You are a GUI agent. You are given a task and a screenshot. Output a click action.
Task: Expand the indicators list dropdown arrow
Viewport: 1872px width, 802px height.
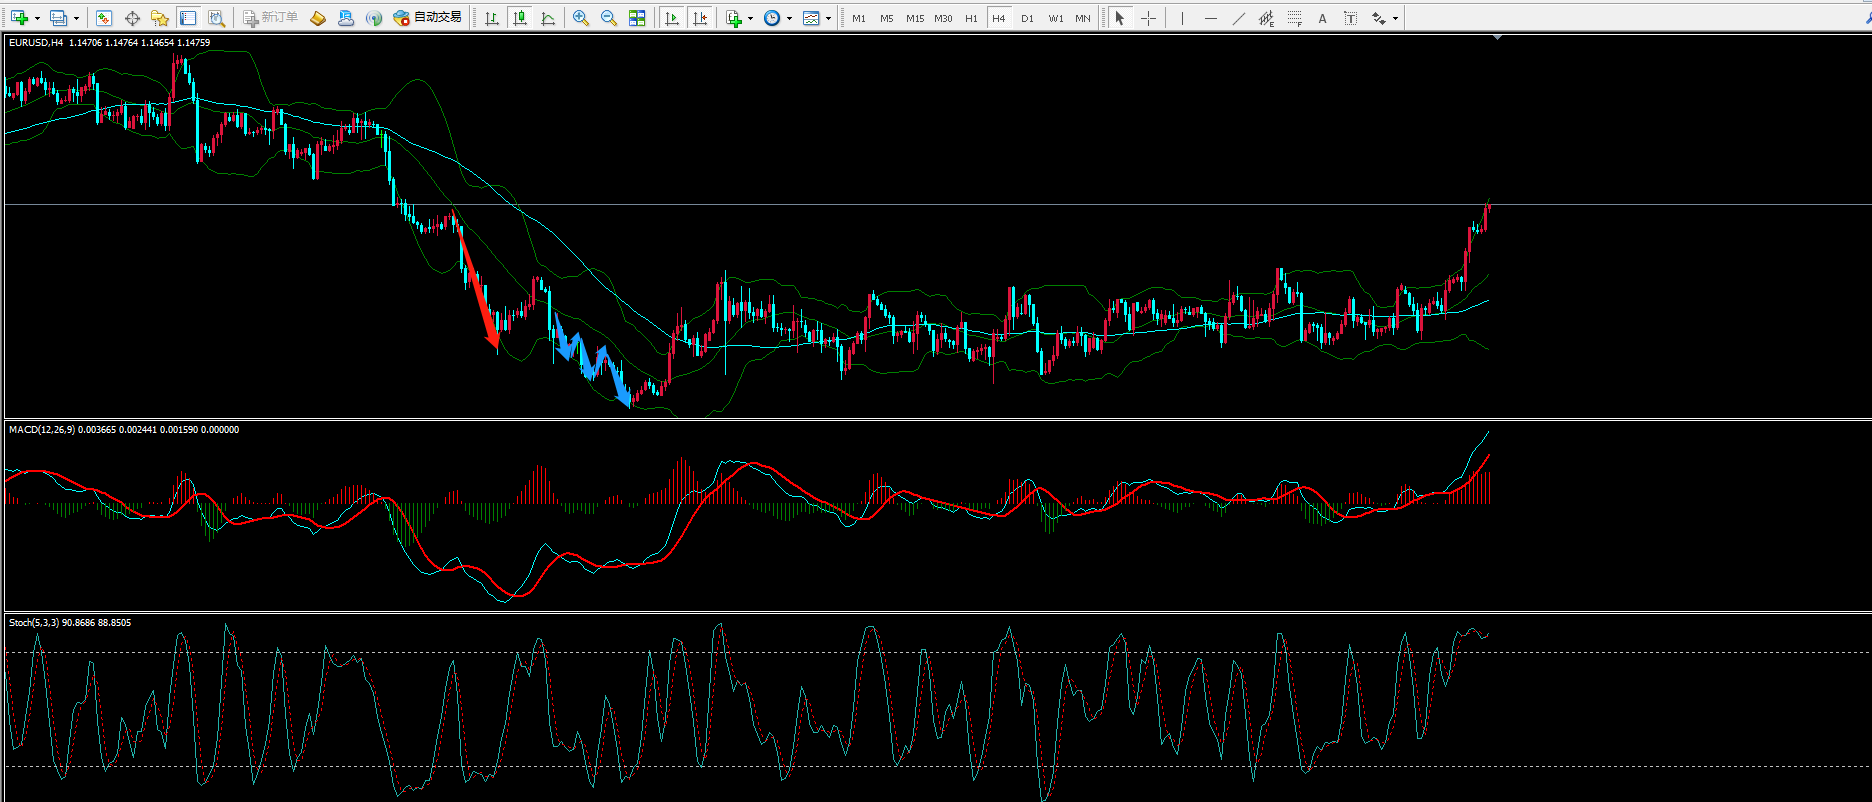750,18
